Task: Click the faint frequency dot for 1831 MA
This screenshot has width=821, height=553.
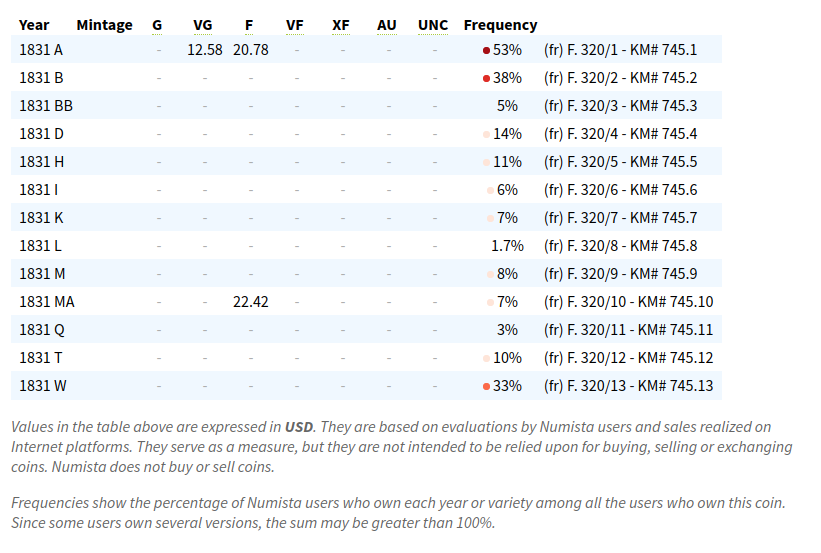Action: [490, 302]
